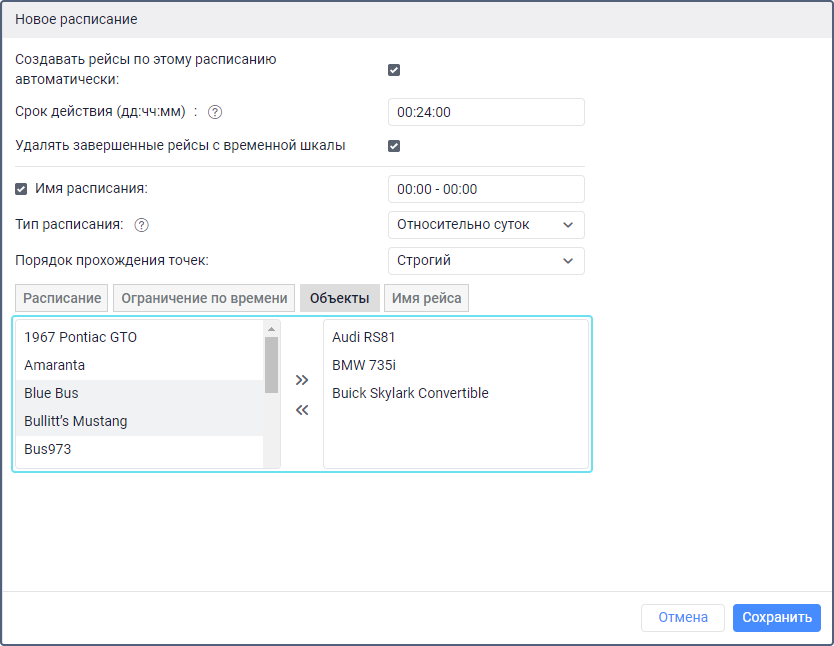Click help icon next to Срок действия
This screenshot has width=834, height=646.
pos(215,112)
